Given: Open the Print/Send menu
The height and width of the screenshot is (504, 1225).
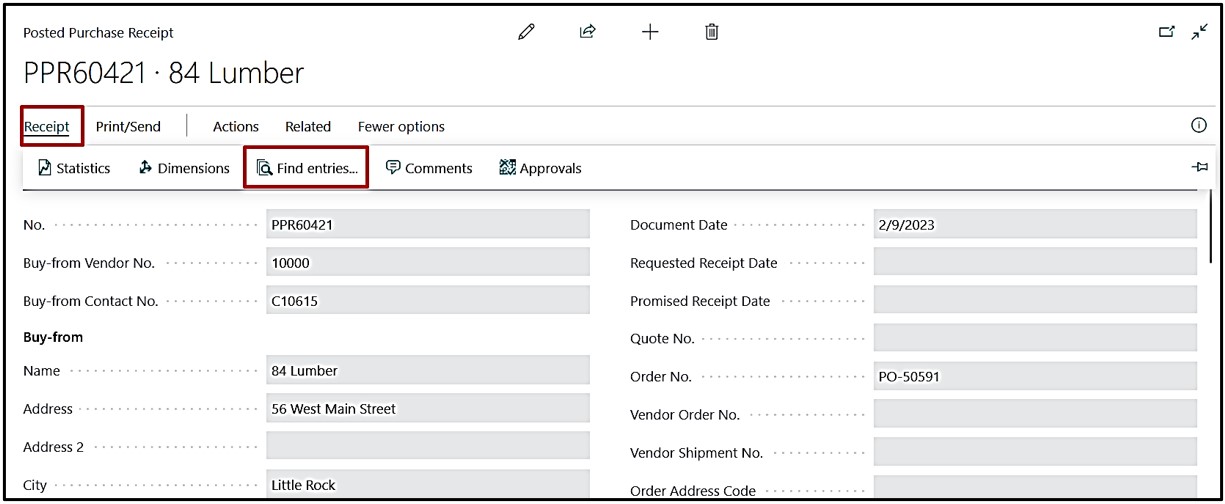Looking at the screenshot, I should coord(128,127).
